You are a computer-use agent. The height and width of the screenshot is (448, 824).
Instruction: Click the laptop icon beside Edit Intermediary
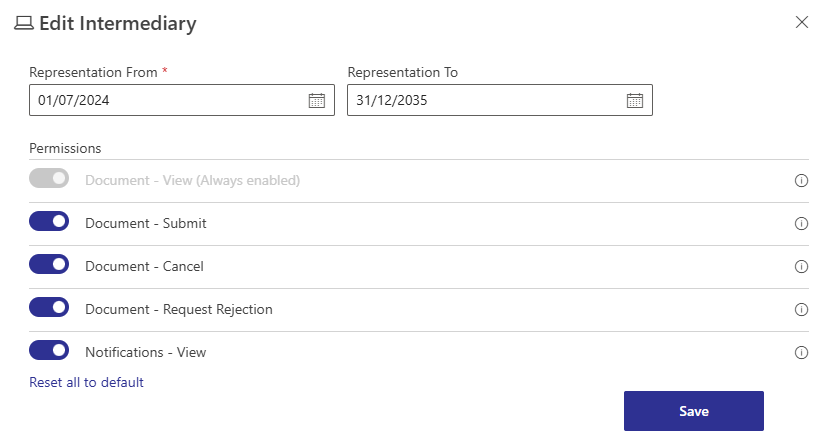[x=24, y=23]
